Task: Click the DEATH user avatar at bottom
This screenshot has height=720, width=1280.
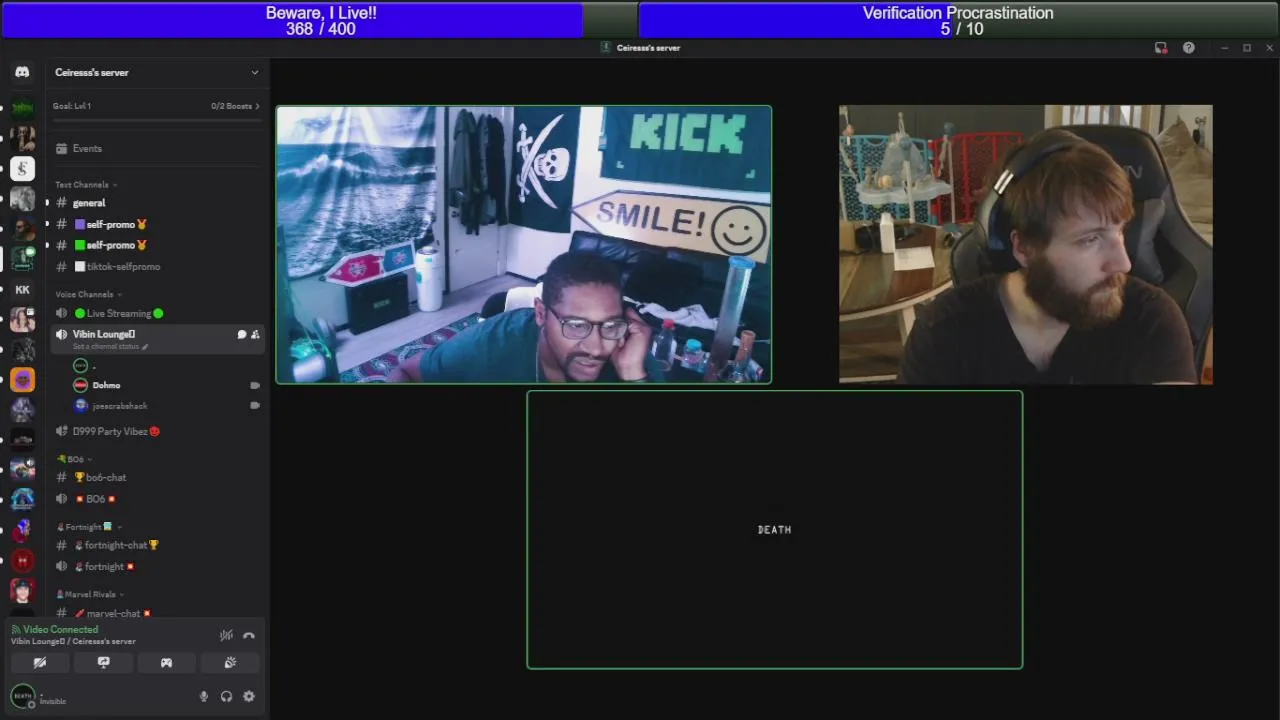Action: click(x=22, y=696)
